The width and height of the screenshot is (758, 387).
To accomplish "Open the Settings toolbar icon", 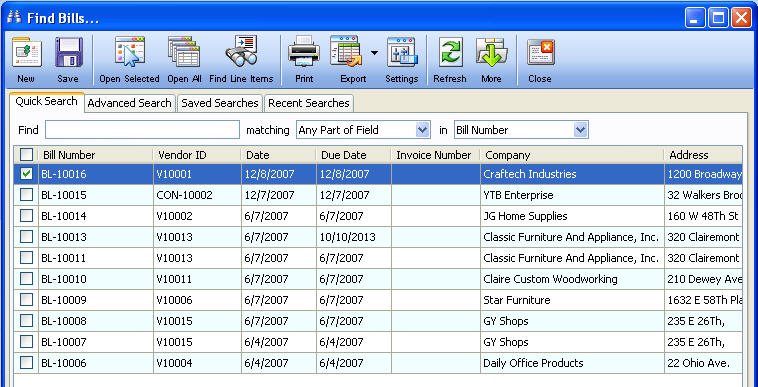I will pyautogui.click(x=402, y=52).
